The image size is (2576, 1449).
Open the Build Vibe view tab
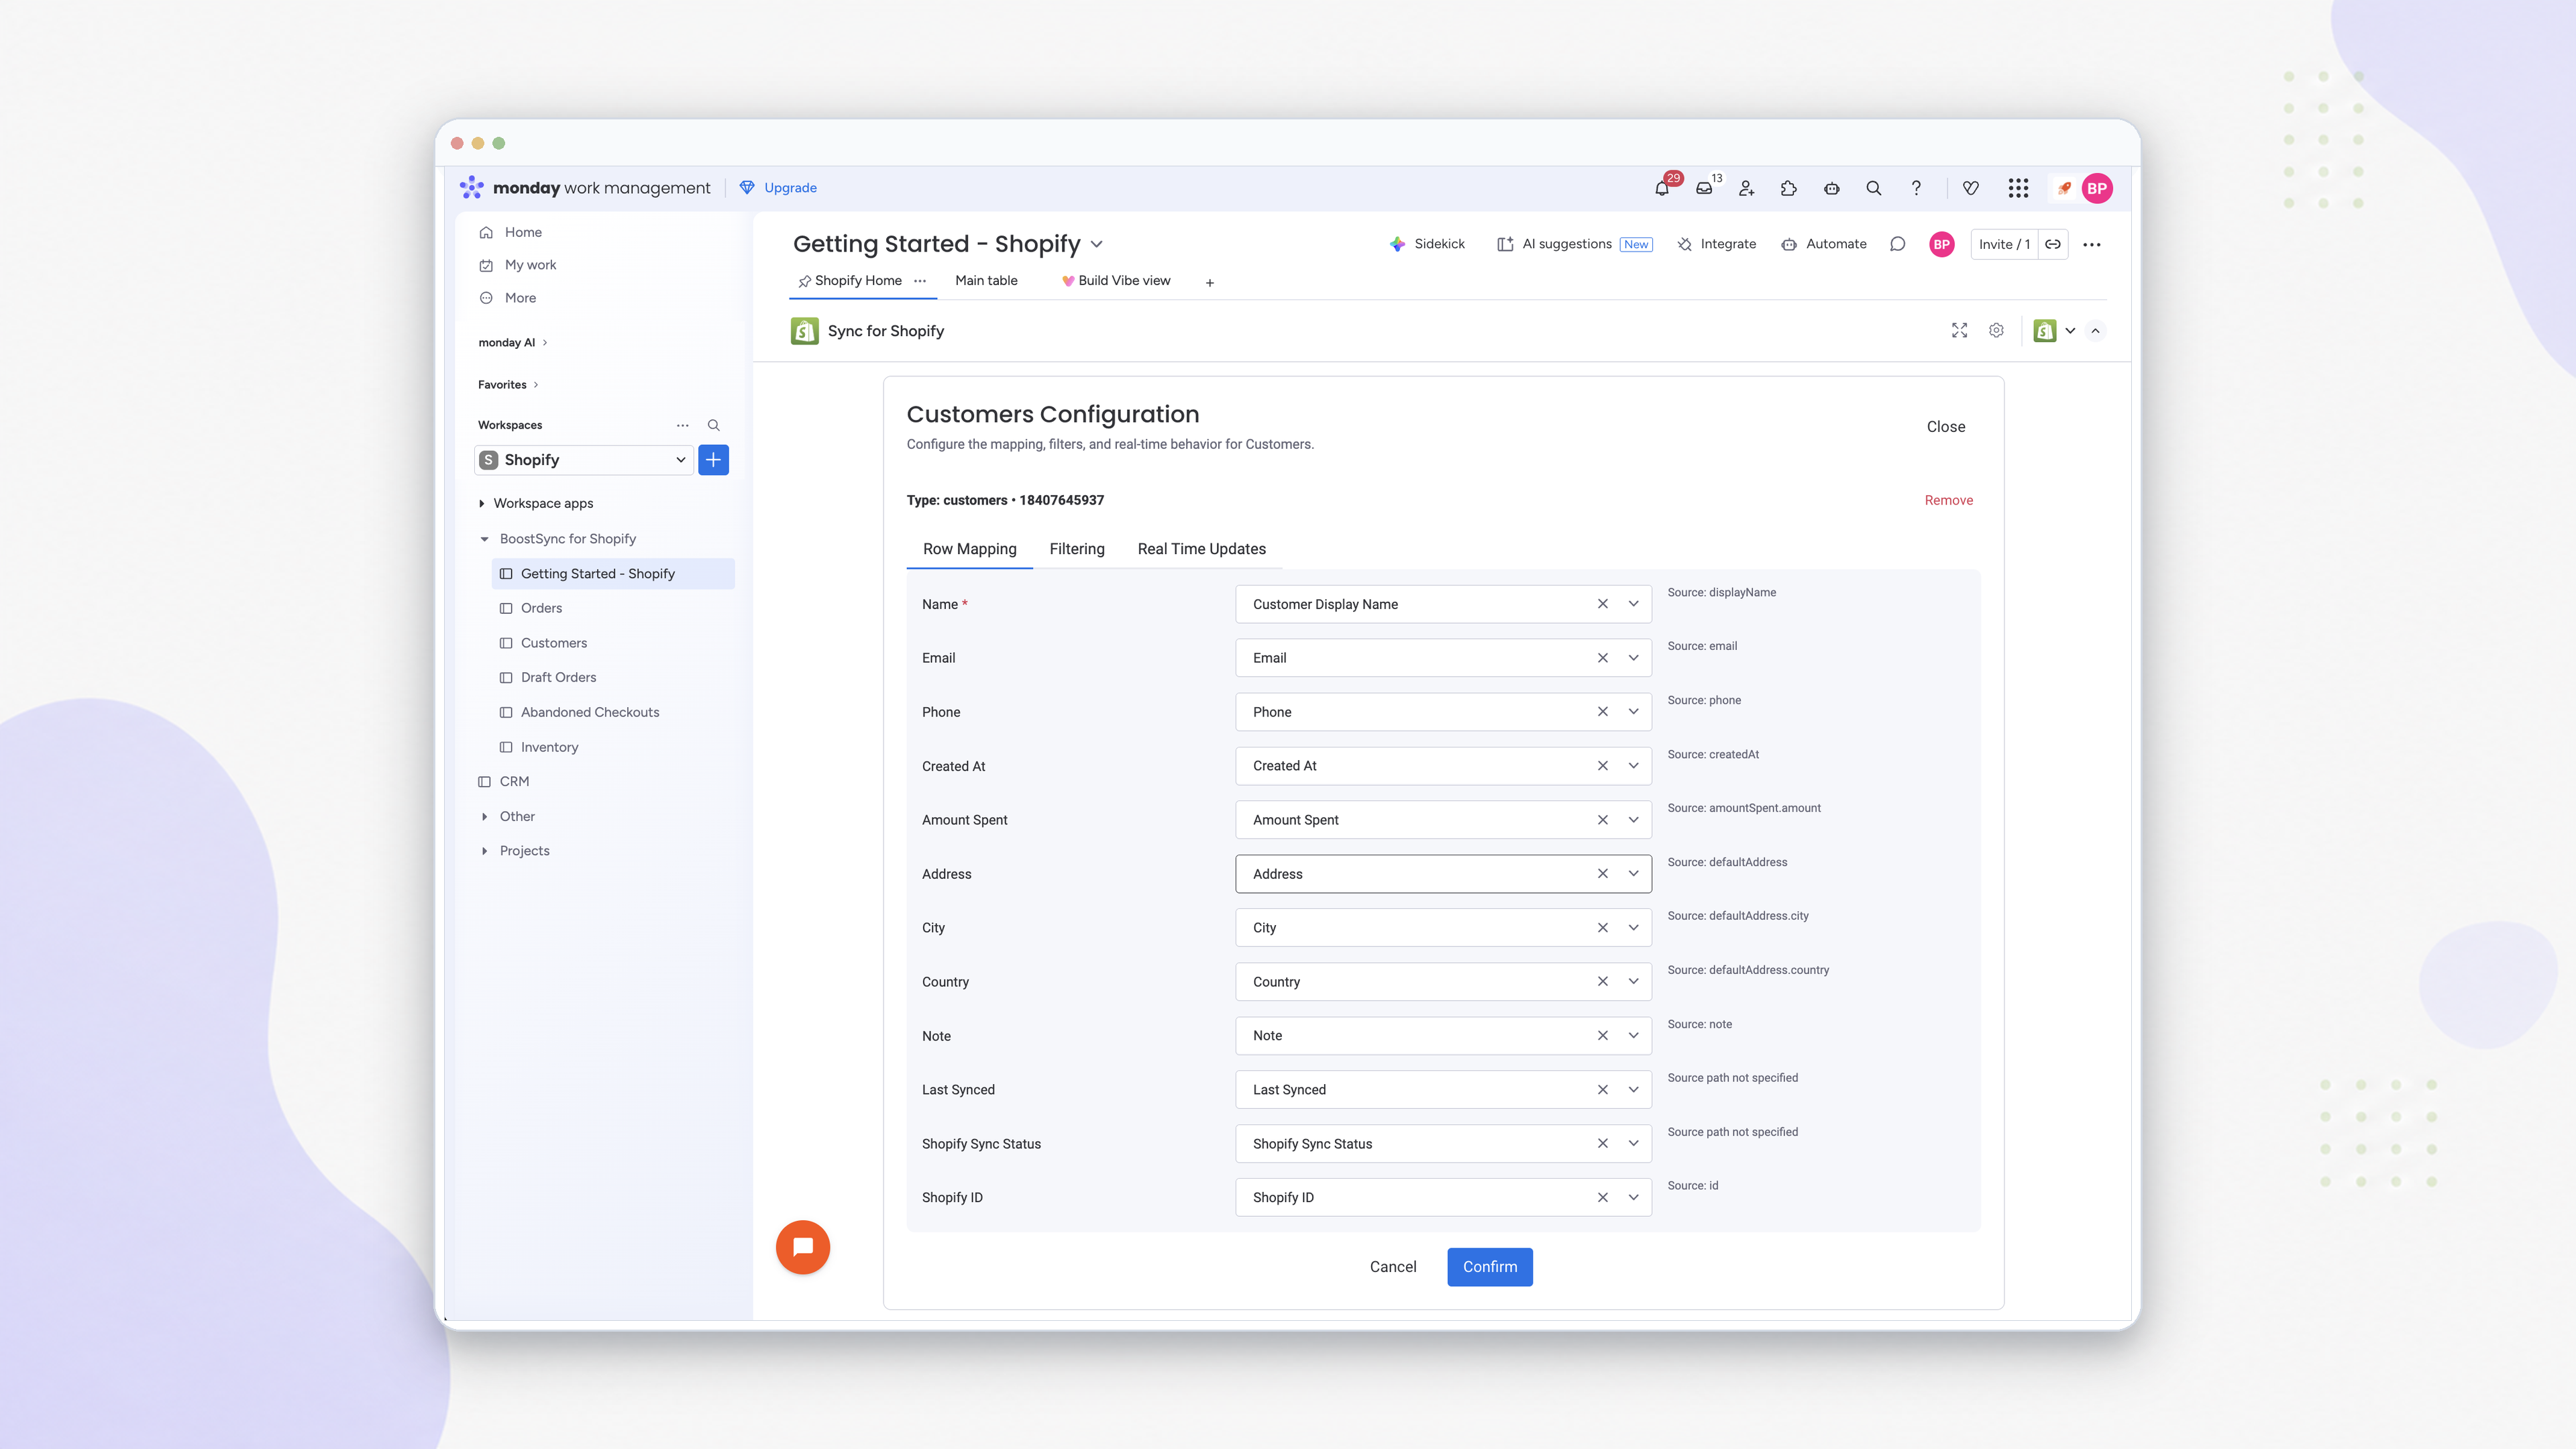coord(1116,281)
